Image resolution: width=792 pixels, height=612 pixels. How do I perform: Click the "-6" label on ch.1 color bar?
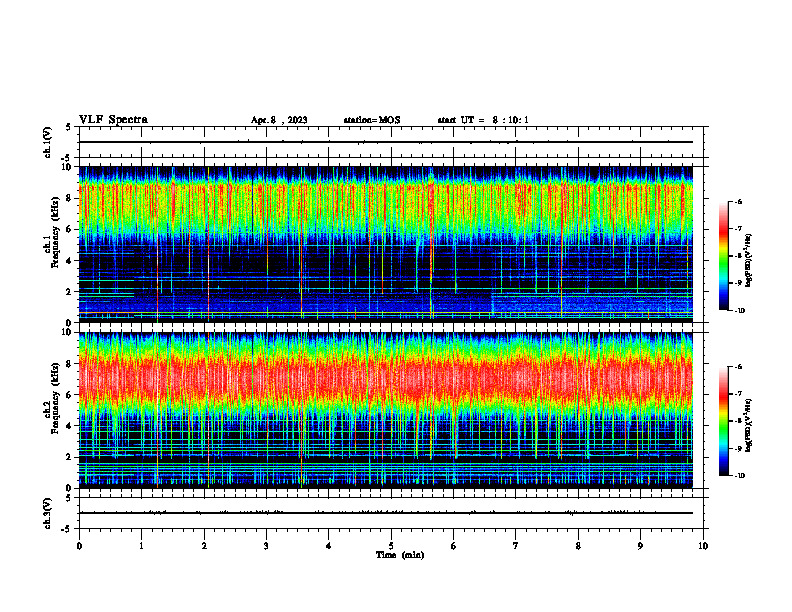point(738,201)
